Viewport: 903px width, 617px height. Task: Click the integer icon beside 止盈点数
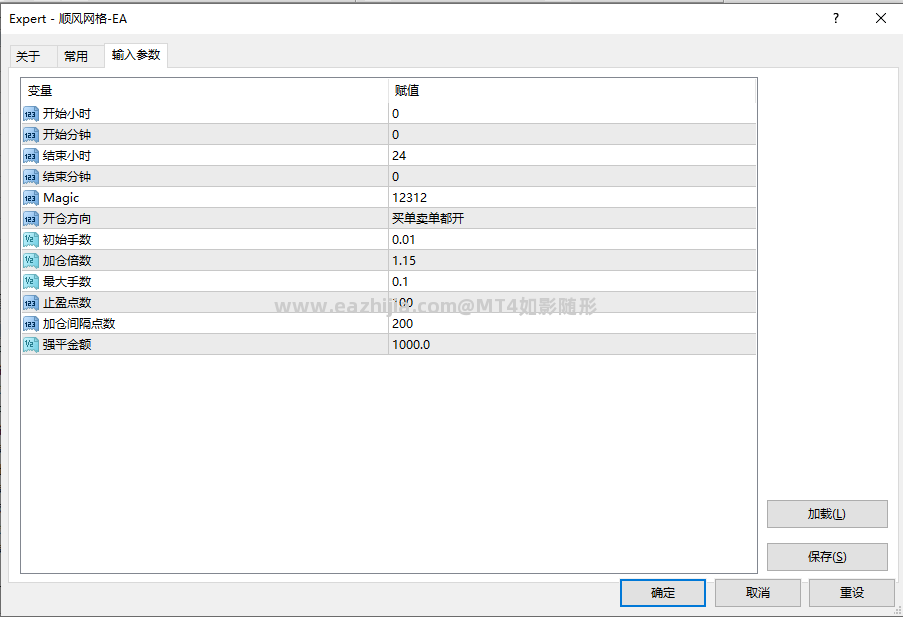coord(31,303)
